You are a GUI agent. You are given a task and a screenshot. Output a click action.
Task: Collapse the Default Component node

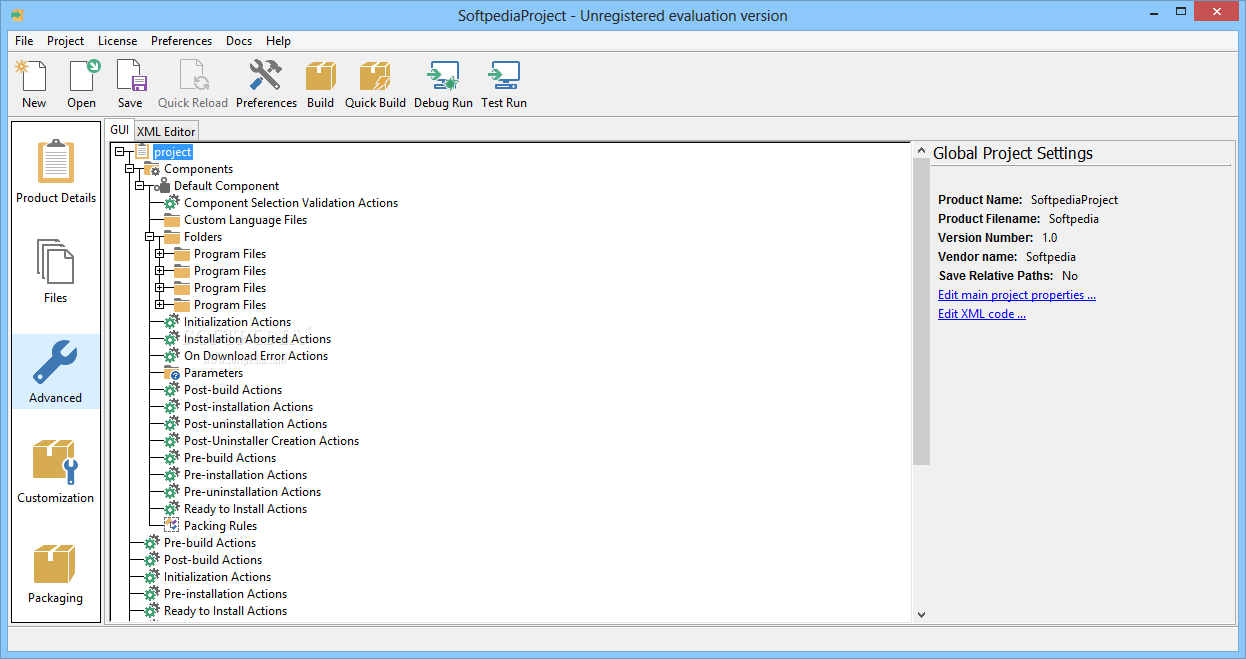click(x=140, y=186)
